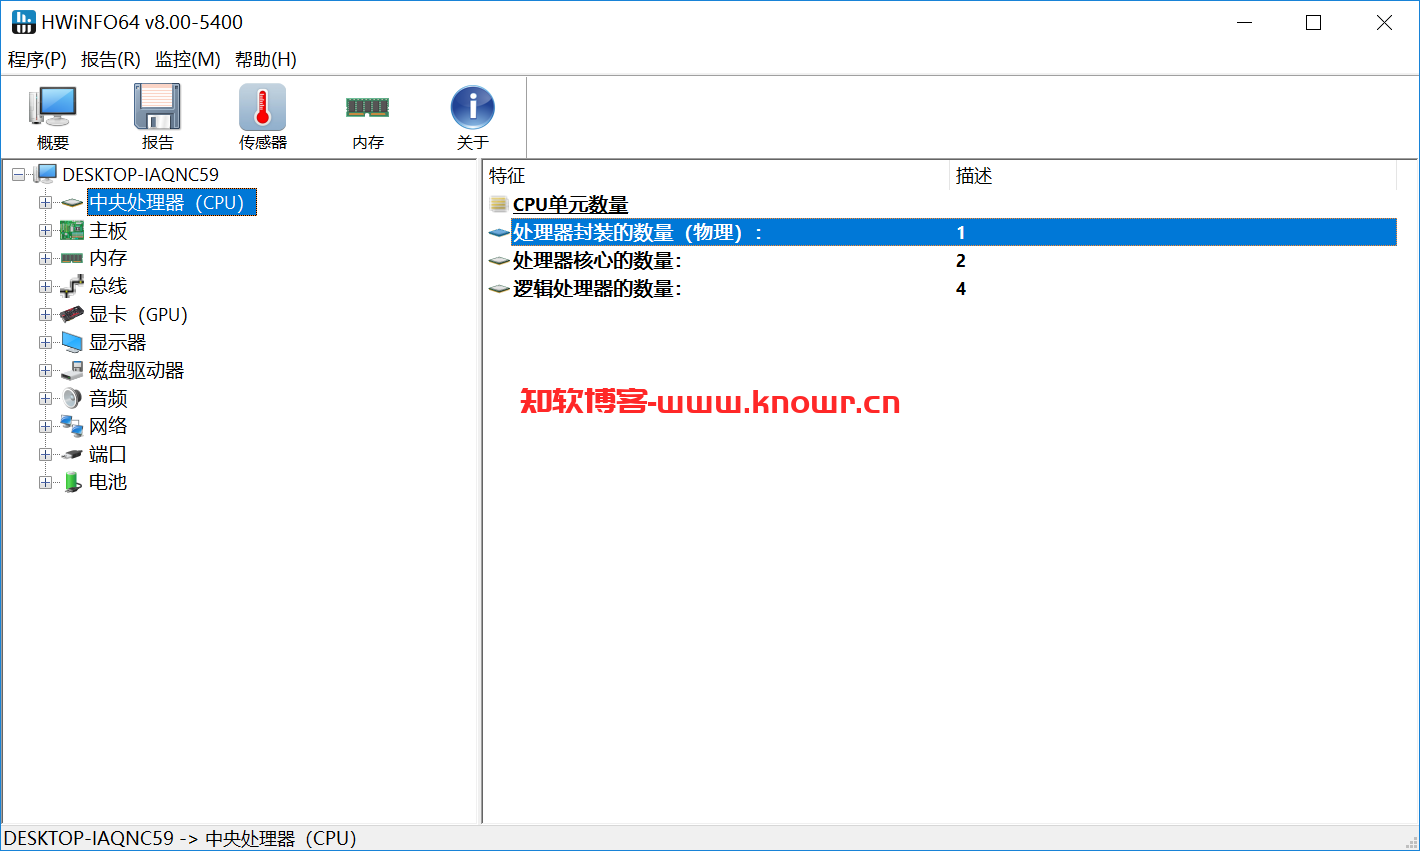Open the 程序(P) menu
This screenshot has width=1420, height=851.
[x=37, y=59]
